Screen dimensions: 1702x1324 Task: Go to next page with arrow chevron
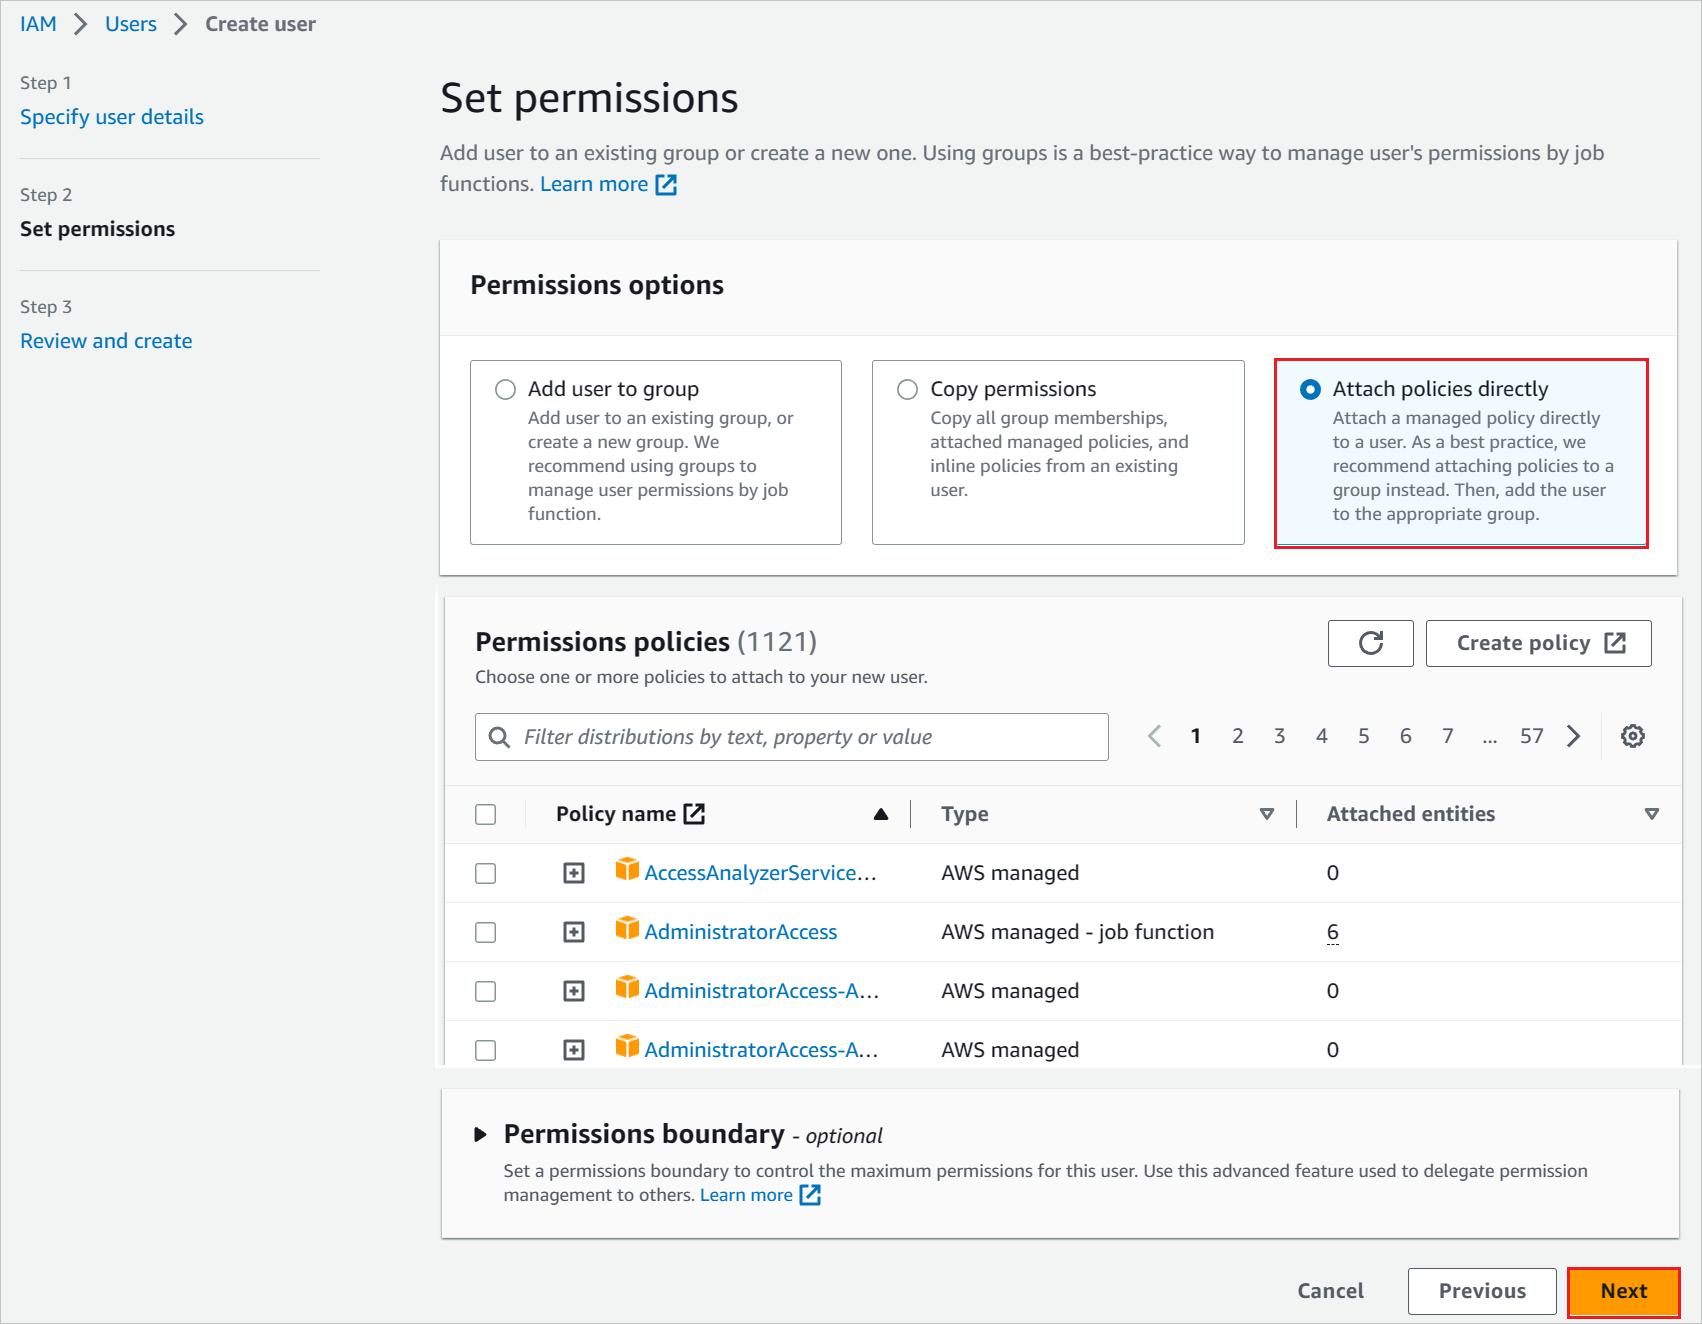(1573, 736)
